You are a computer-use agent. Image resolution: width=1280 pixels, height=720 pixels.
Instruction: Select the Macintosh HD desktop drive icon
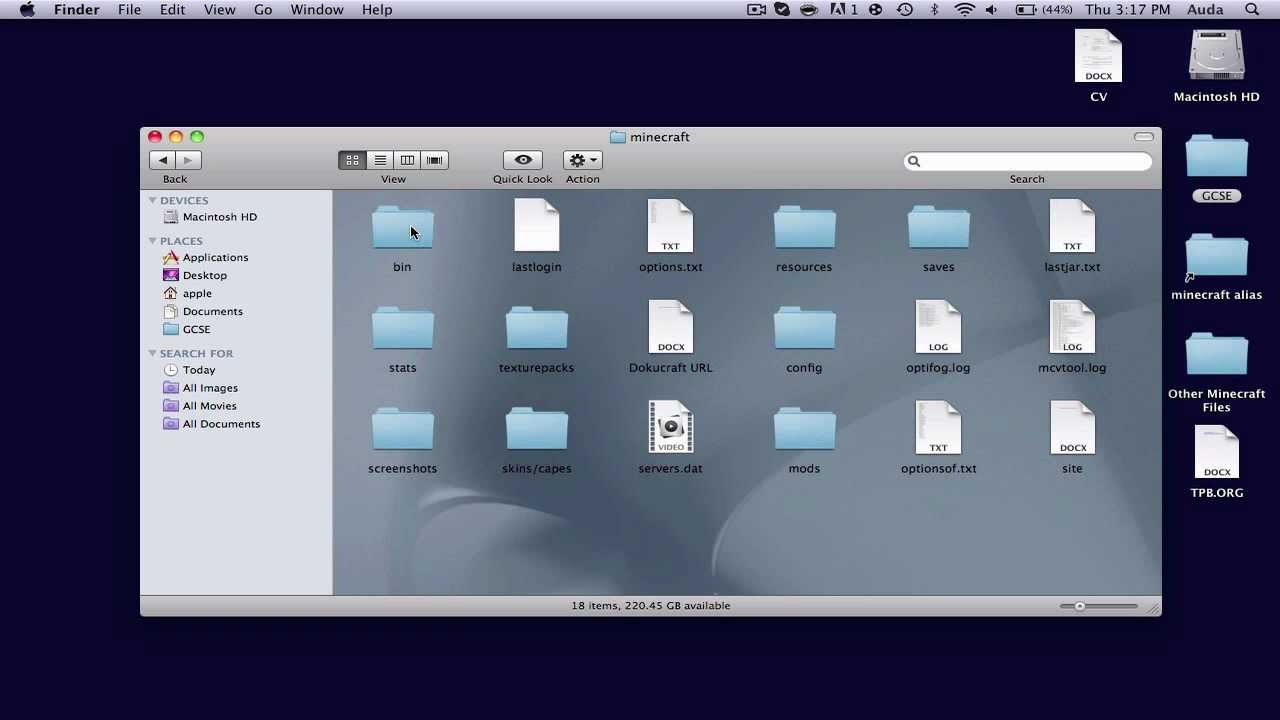pyautogui.click(x=1216, y=56)
